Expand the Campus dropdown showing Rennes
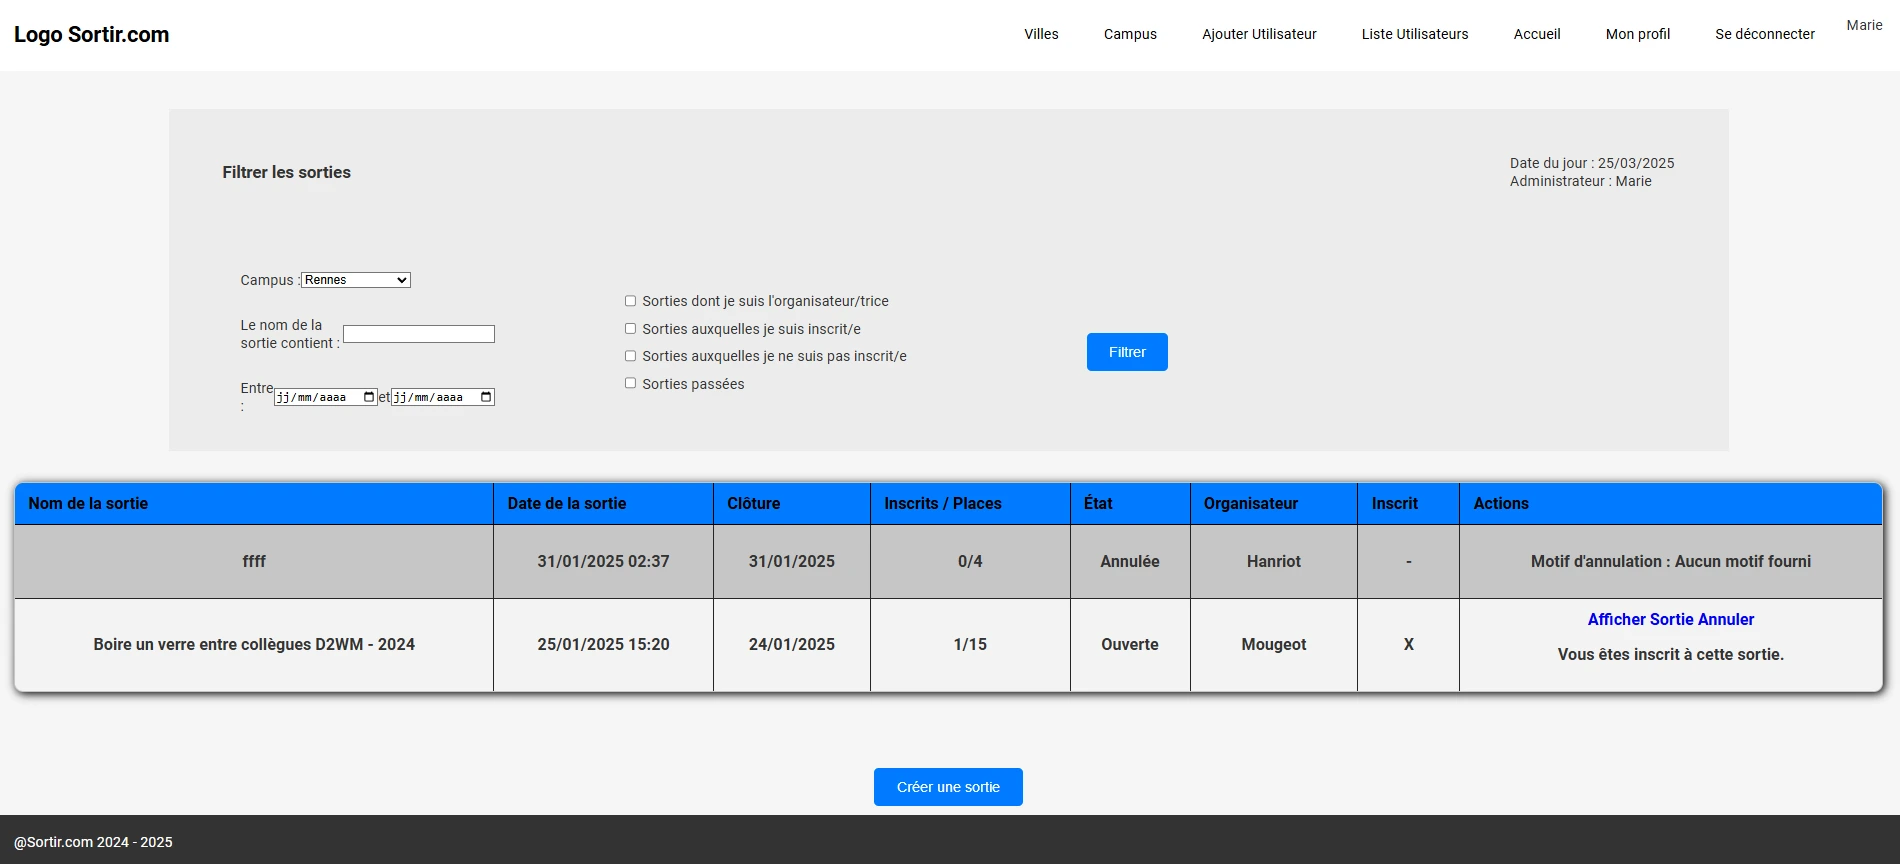This screenshot has width=1900, height=864. tap(356, 280)
